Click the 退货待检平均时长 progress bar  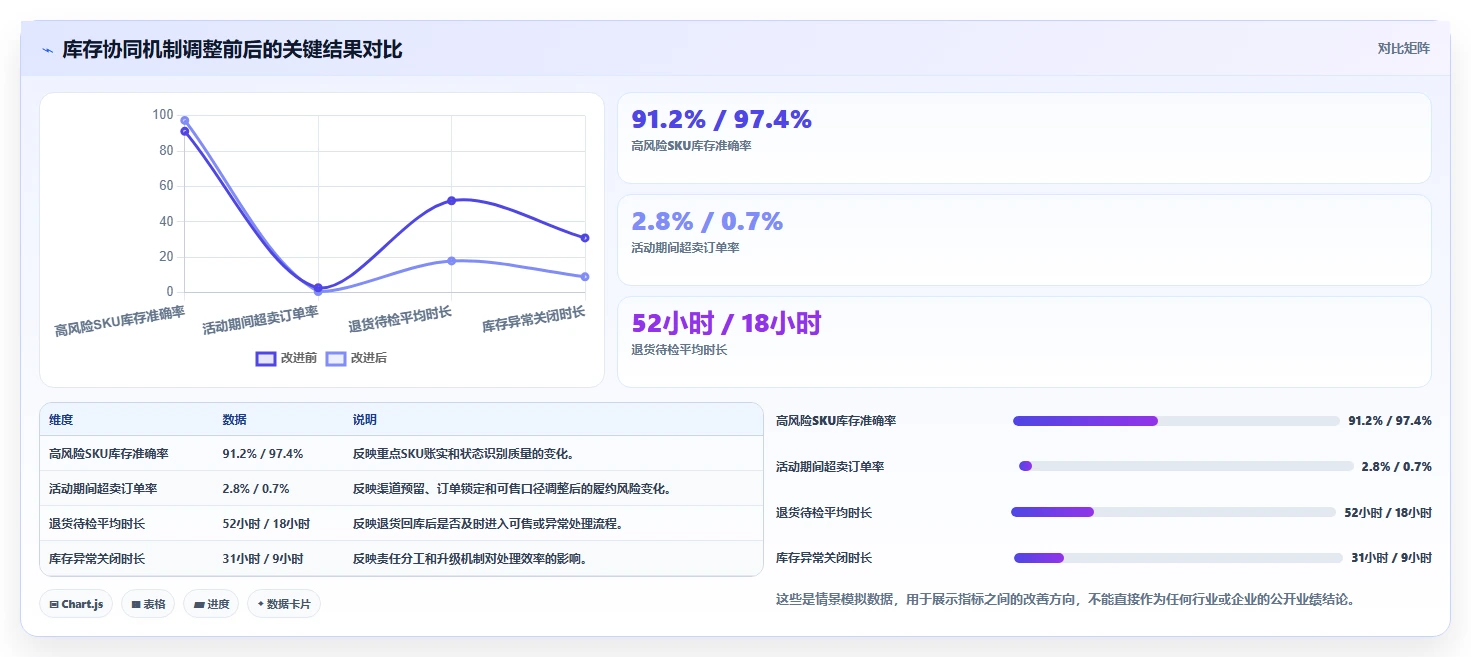point(1173,512)
